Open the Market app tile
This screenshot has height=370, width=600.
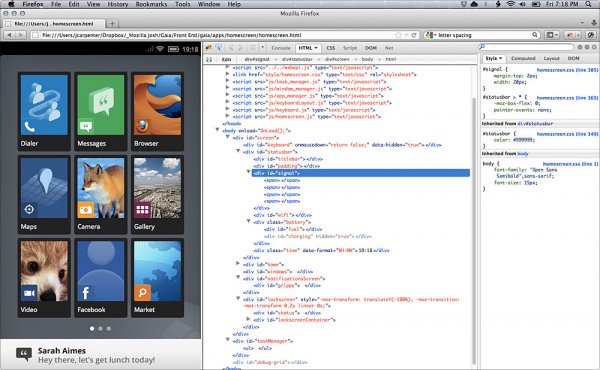coord(157,277)
